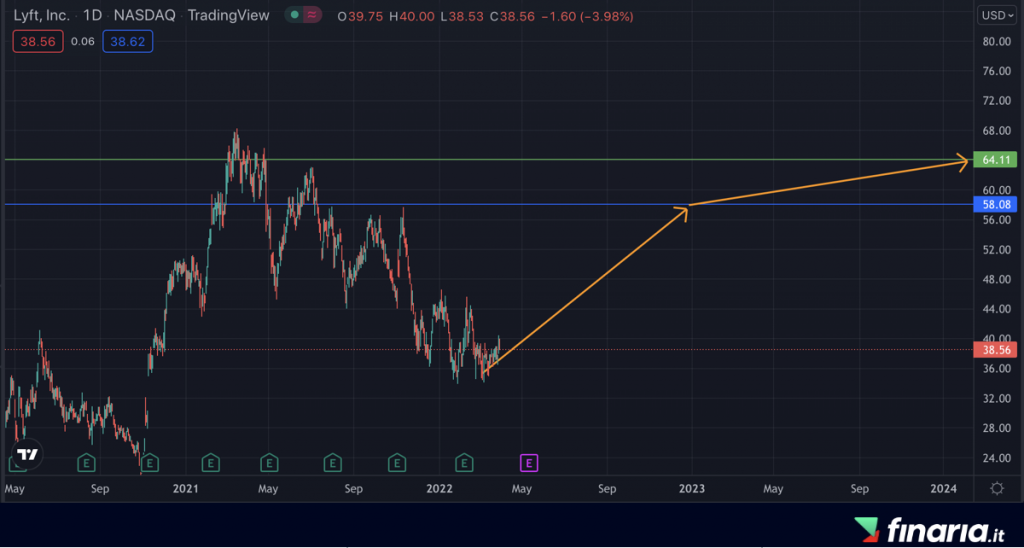The image size is (1024, 548).
Task: Open earnings marker just right of 2022
Action: (464, 463)
